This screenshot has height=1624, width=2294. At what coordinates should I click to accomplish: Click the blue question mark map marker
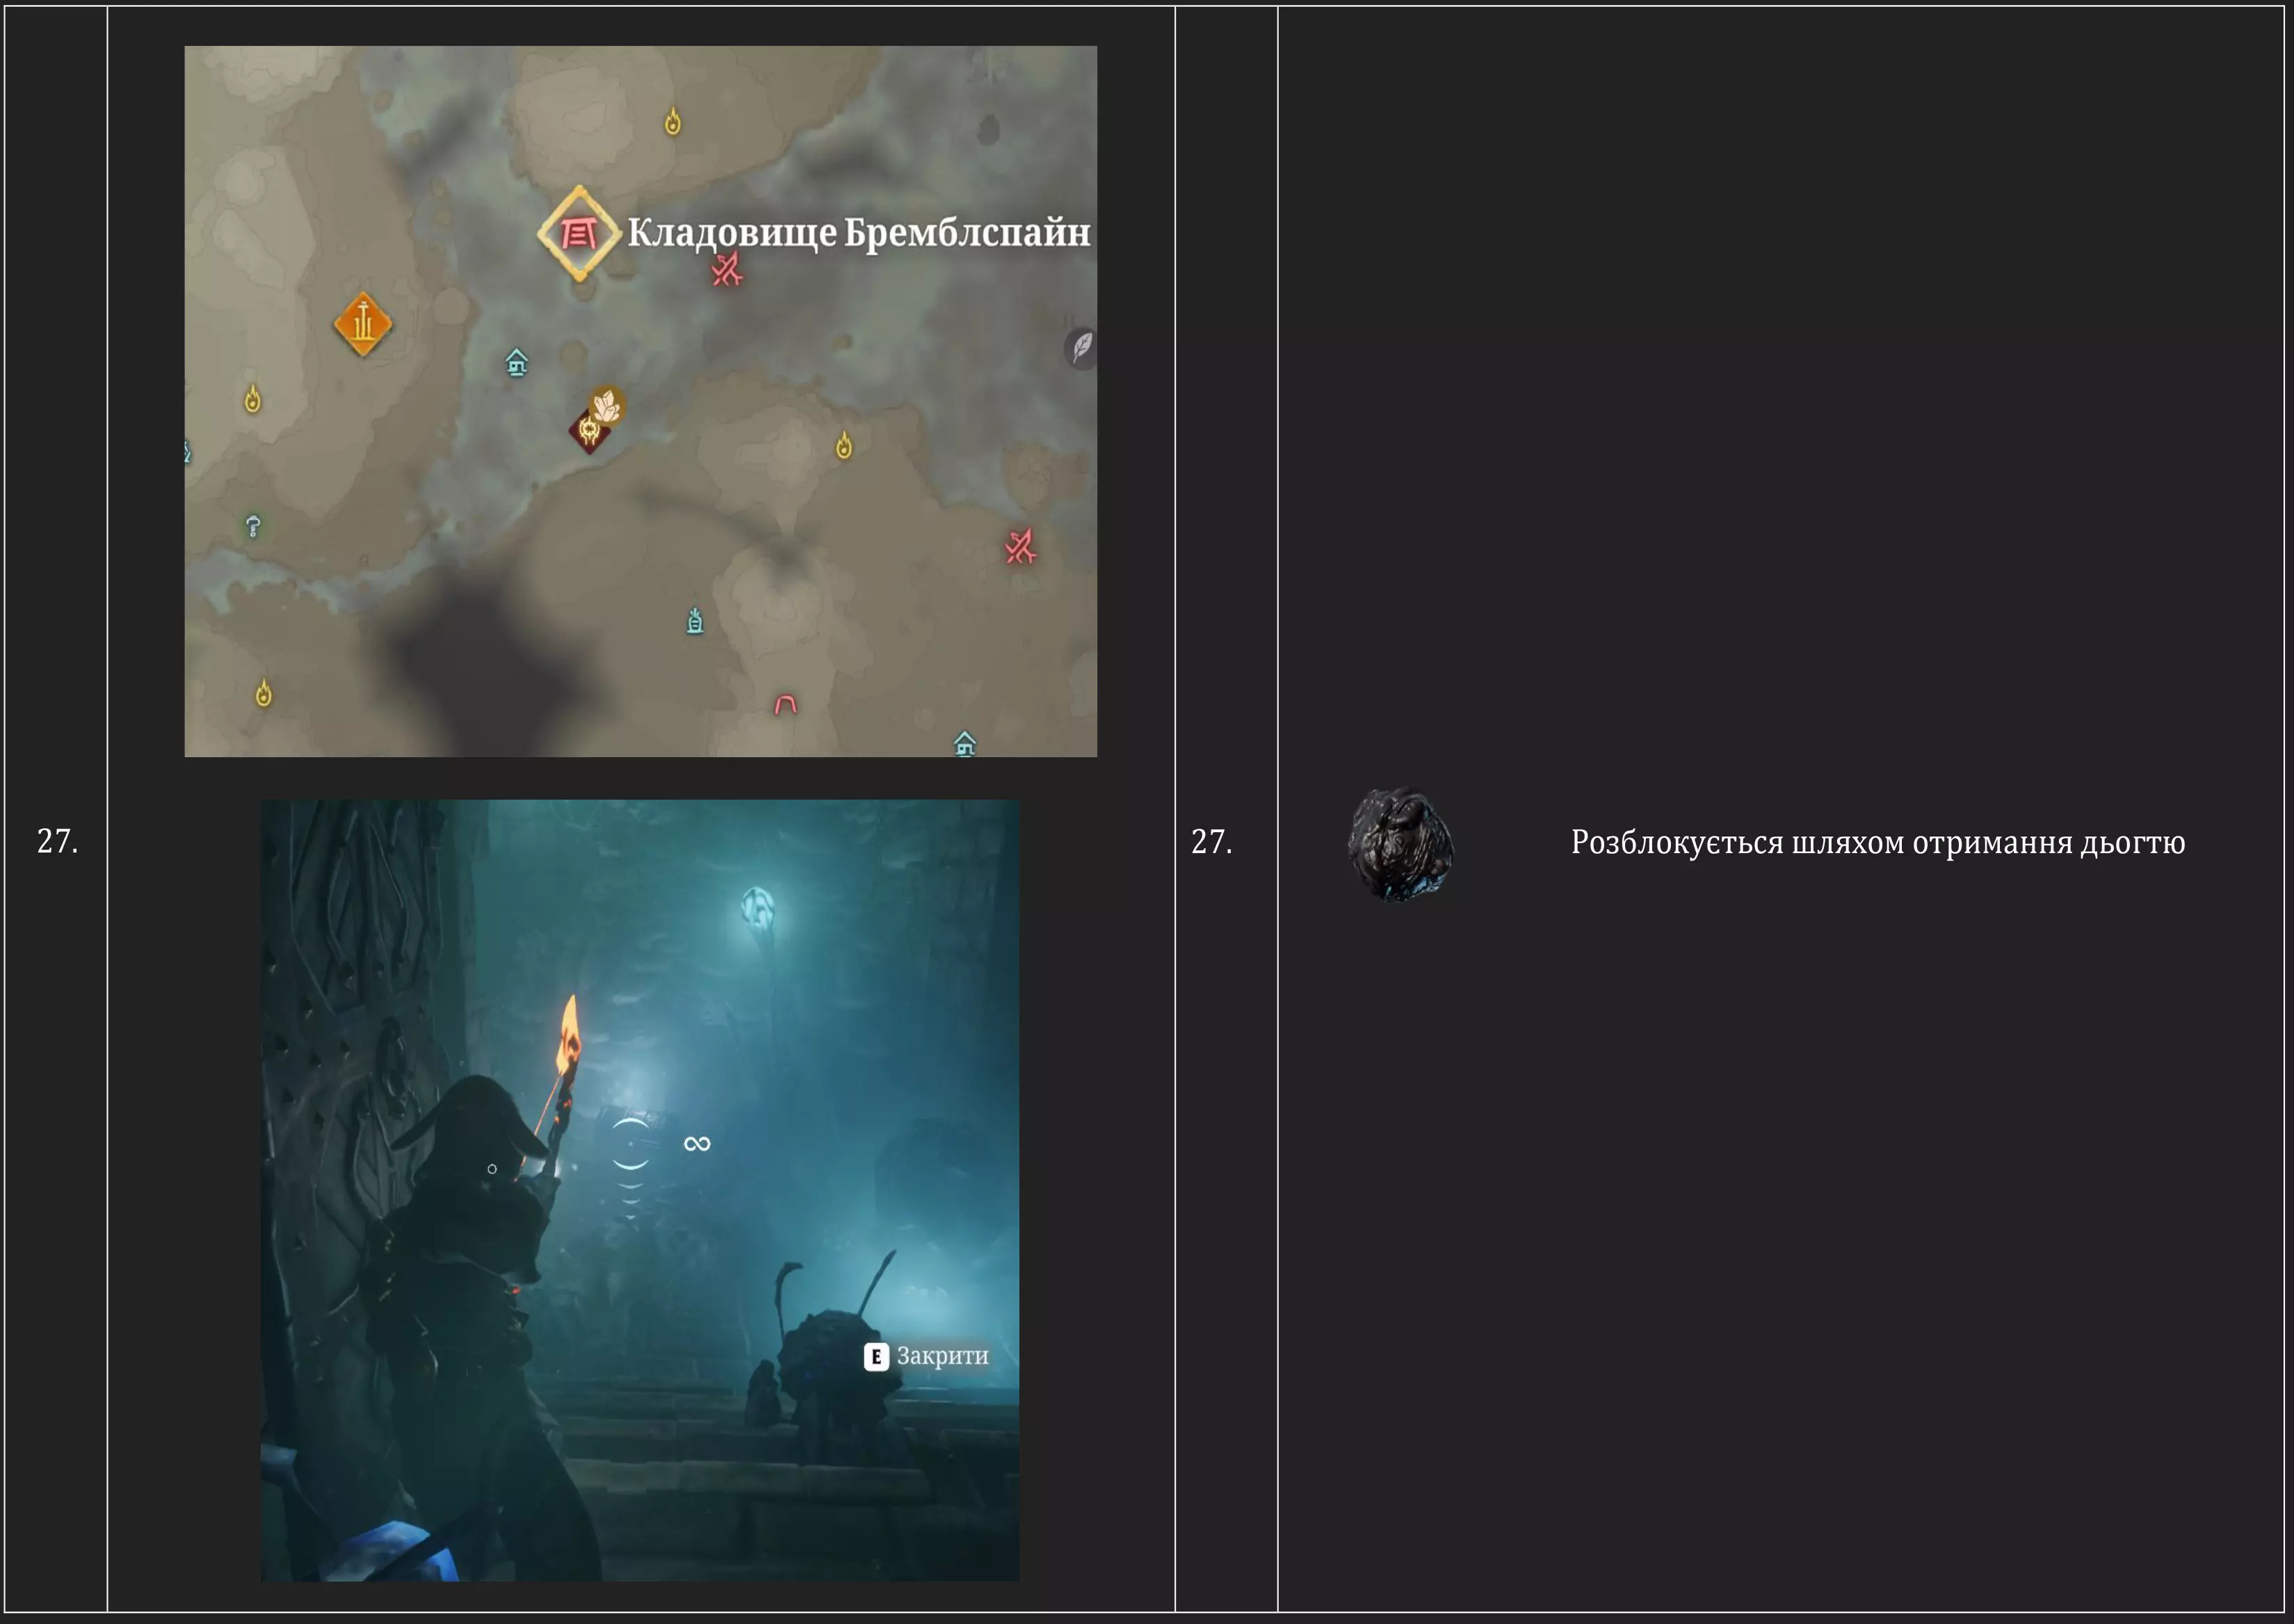253,526
